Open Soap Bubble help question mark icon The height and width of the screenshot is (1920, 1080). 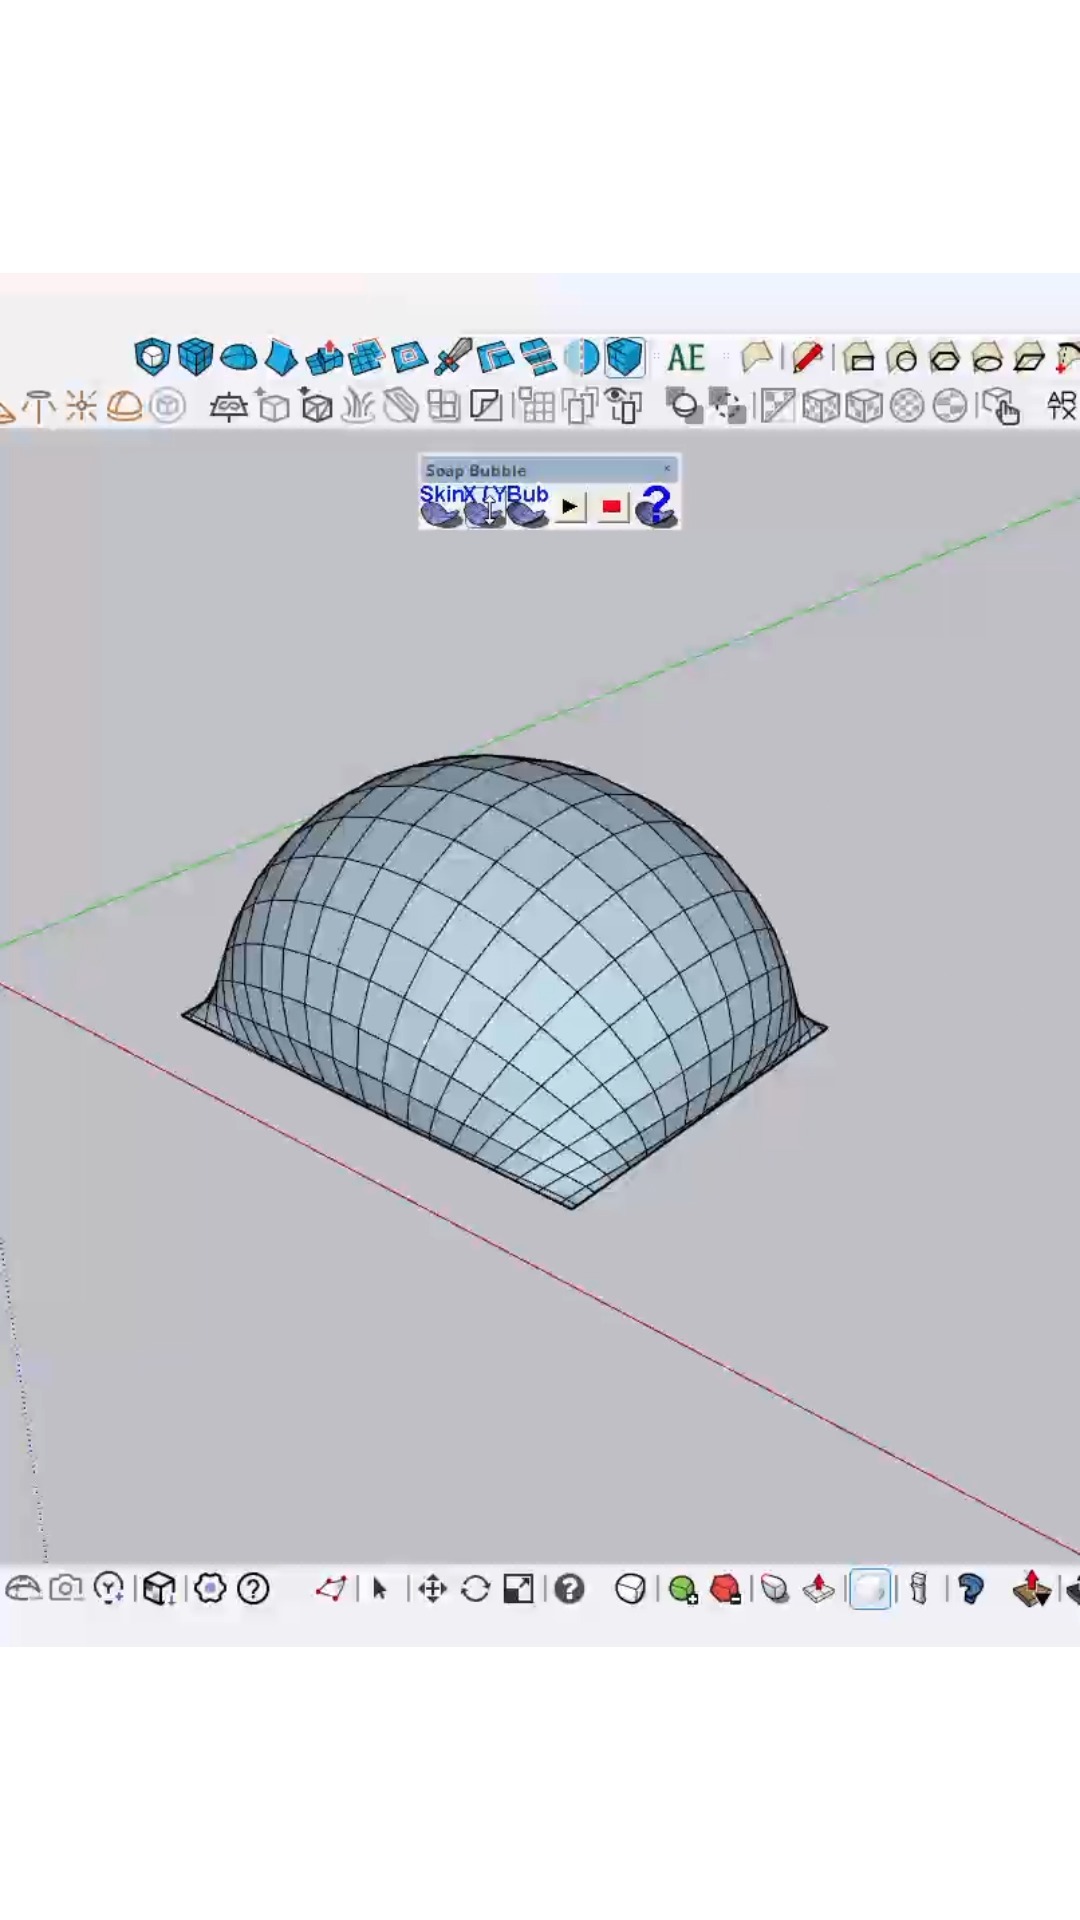657,506
